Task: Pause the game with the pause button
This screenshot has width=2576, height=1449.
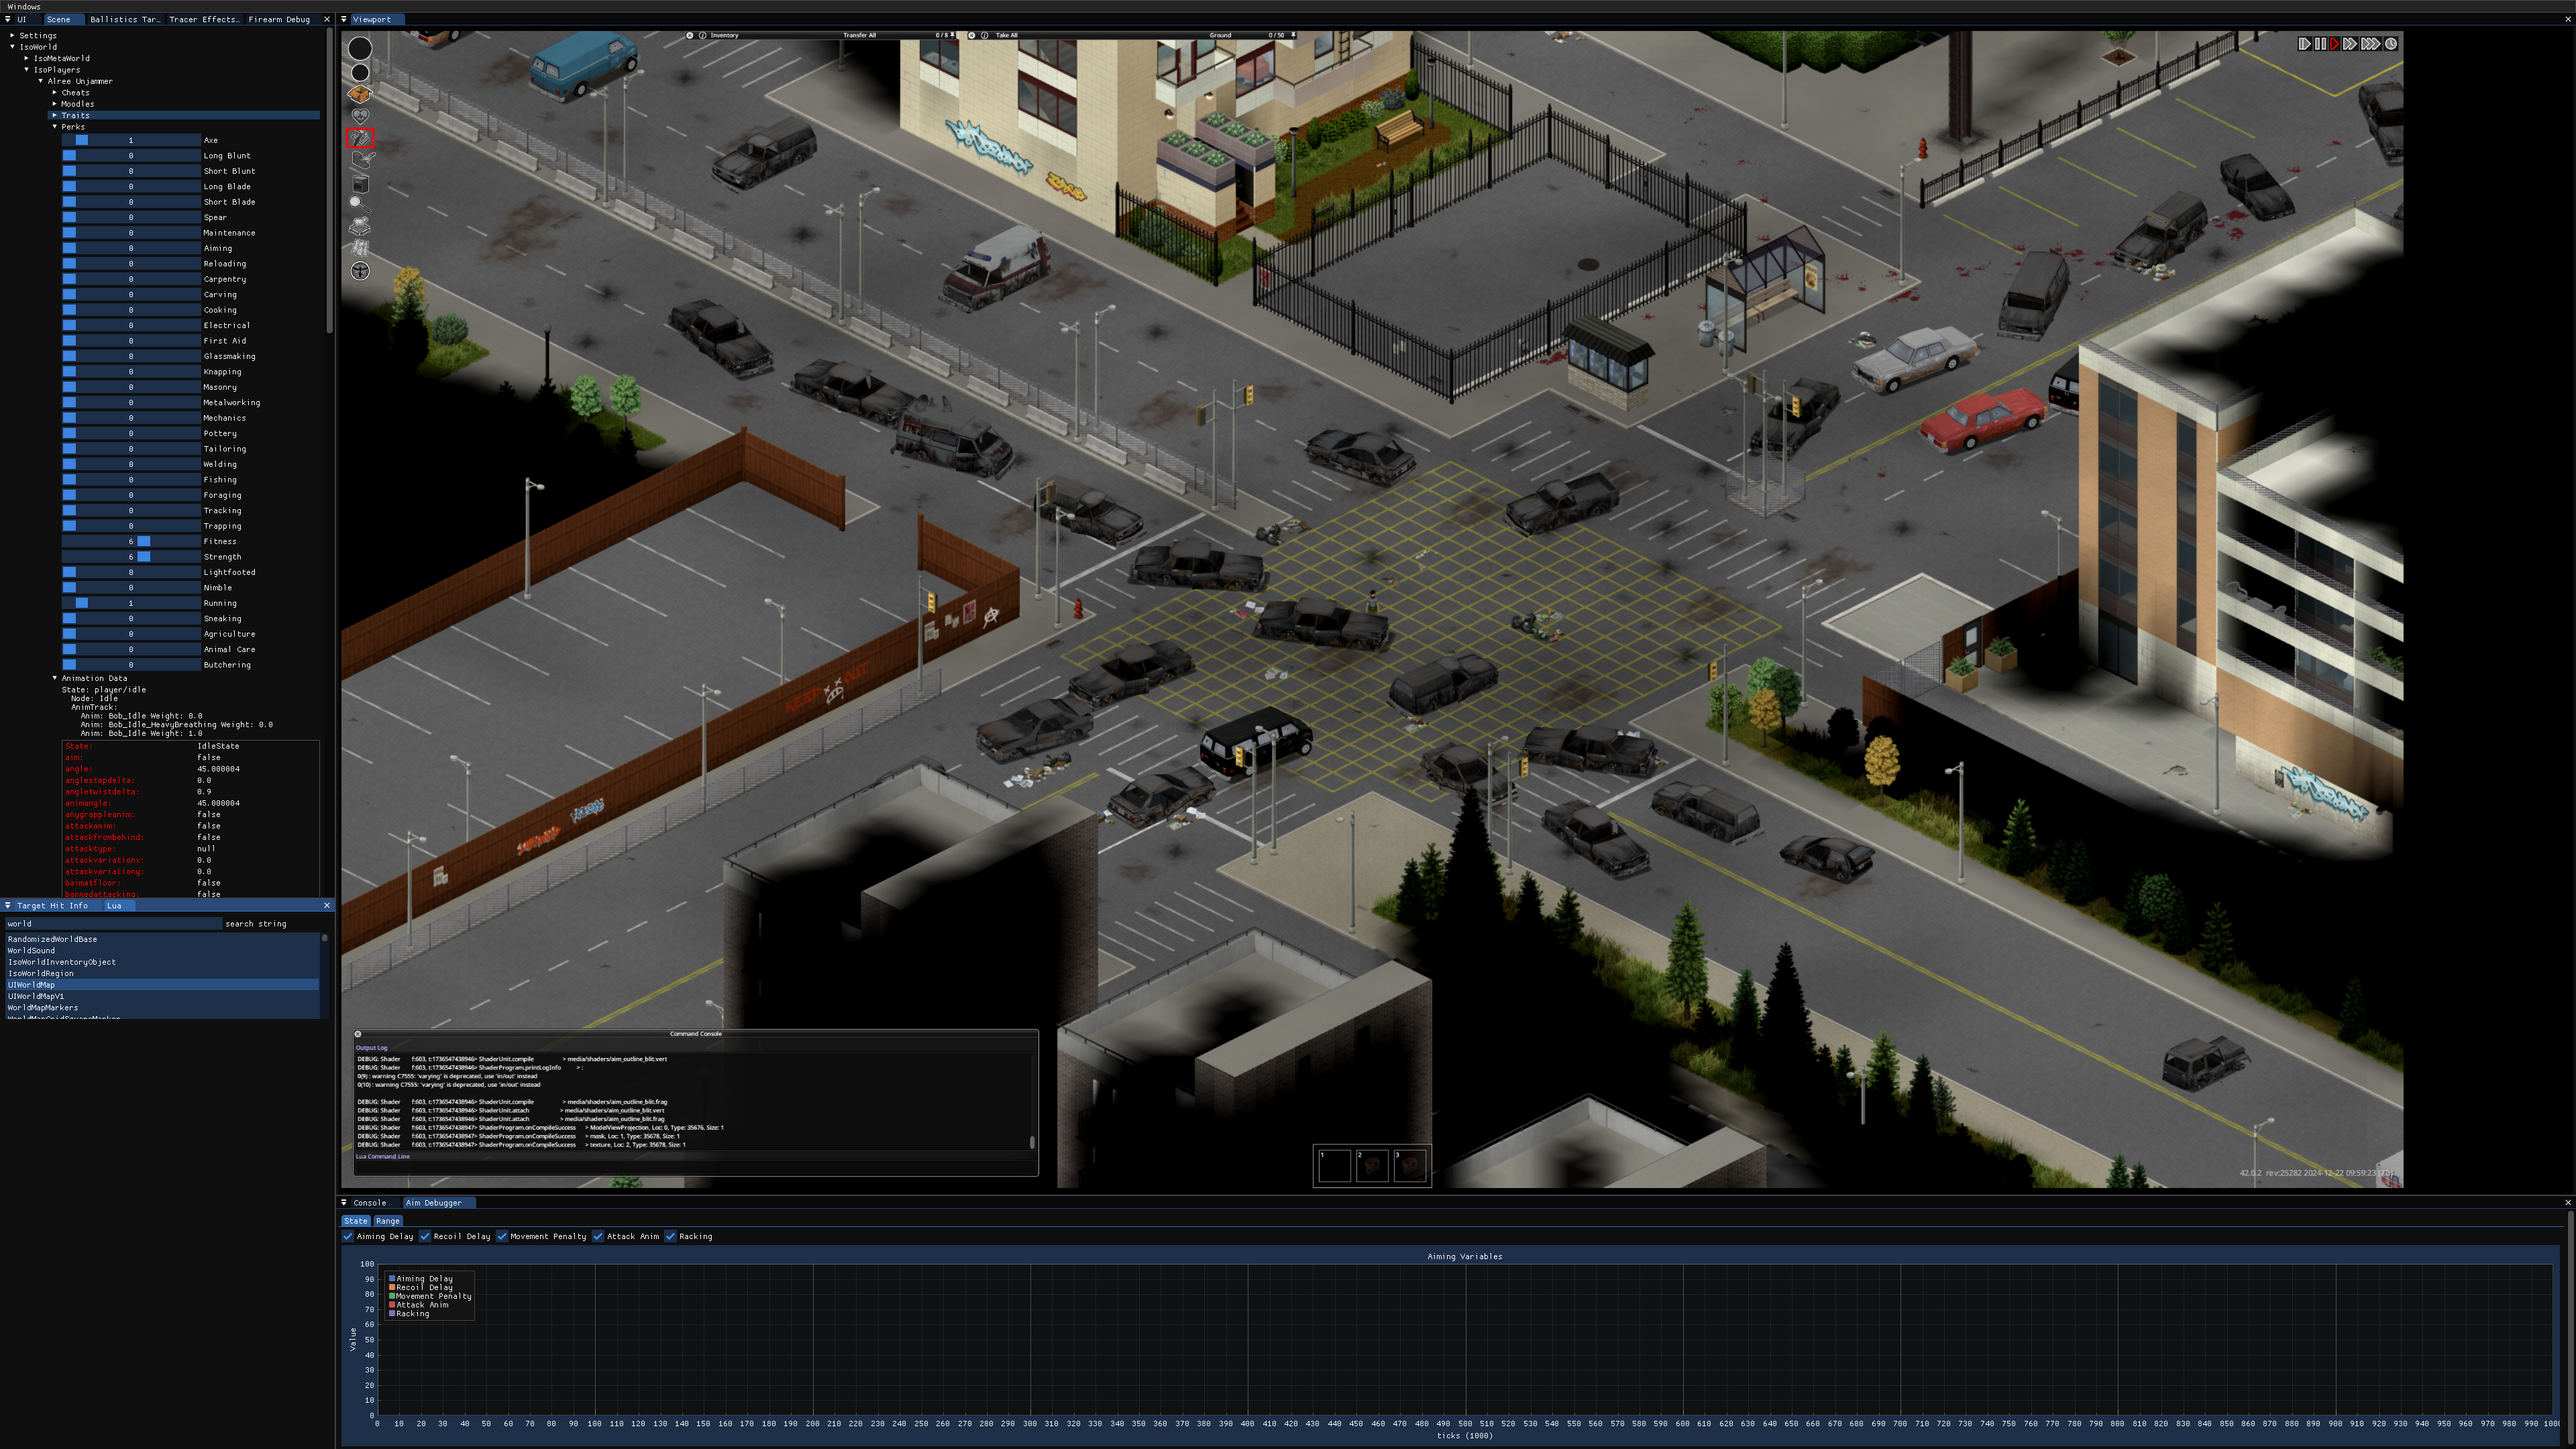Action: [x=2320, y=44]
